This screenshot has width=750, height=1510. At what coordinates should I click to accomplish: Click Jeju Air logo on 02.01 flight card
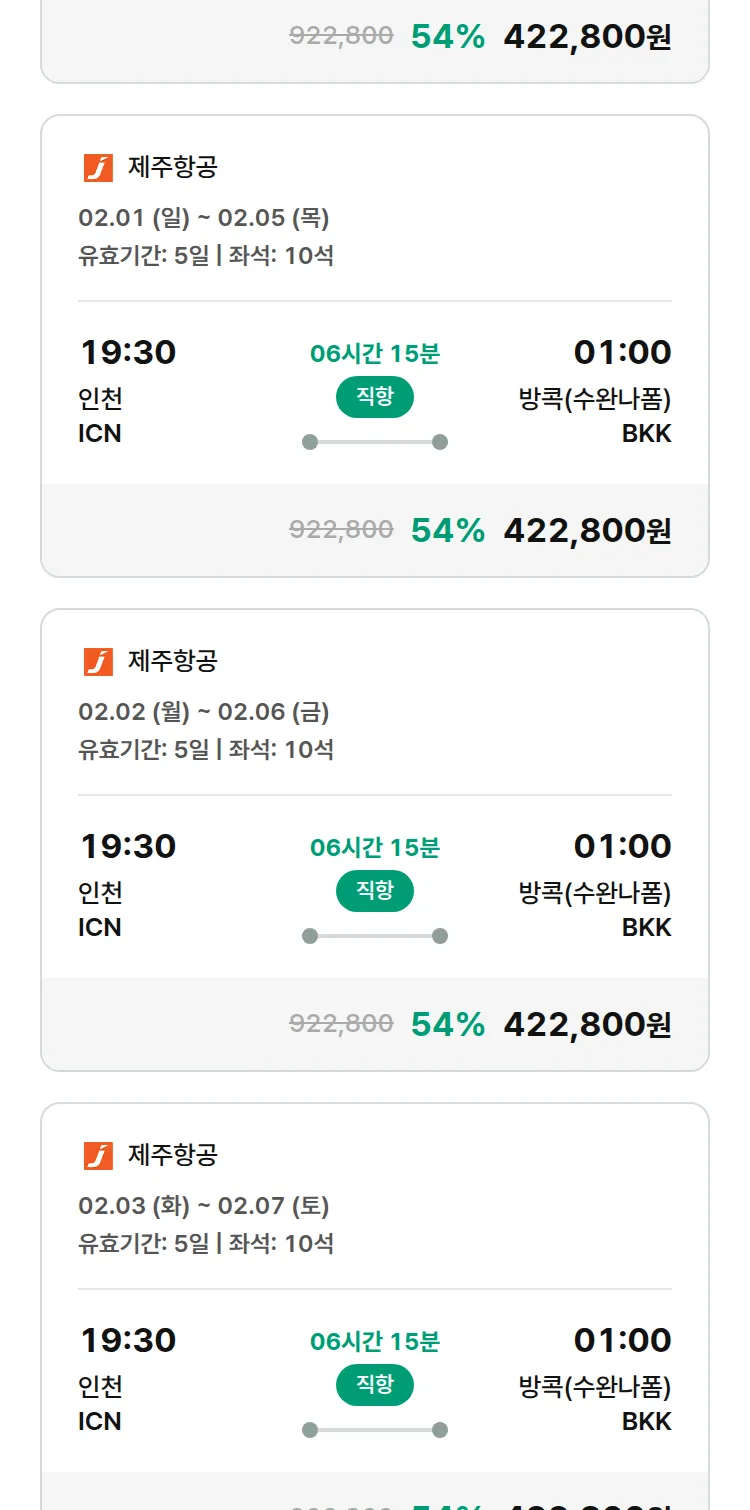(98, 168)
